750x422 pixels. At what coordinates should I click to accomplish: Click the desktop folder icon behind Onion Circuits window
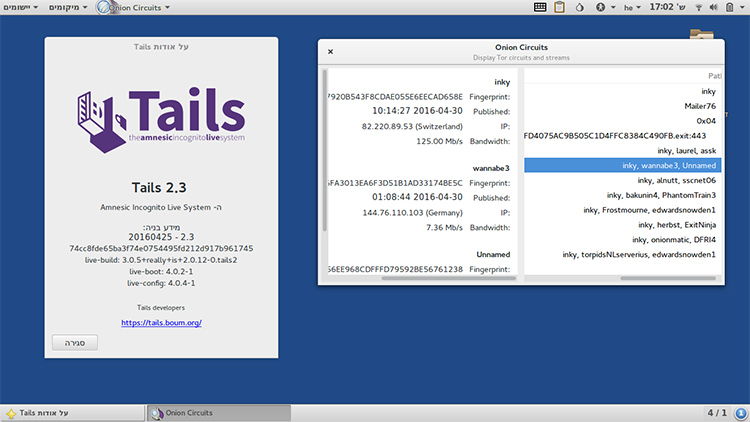(702, 34)
